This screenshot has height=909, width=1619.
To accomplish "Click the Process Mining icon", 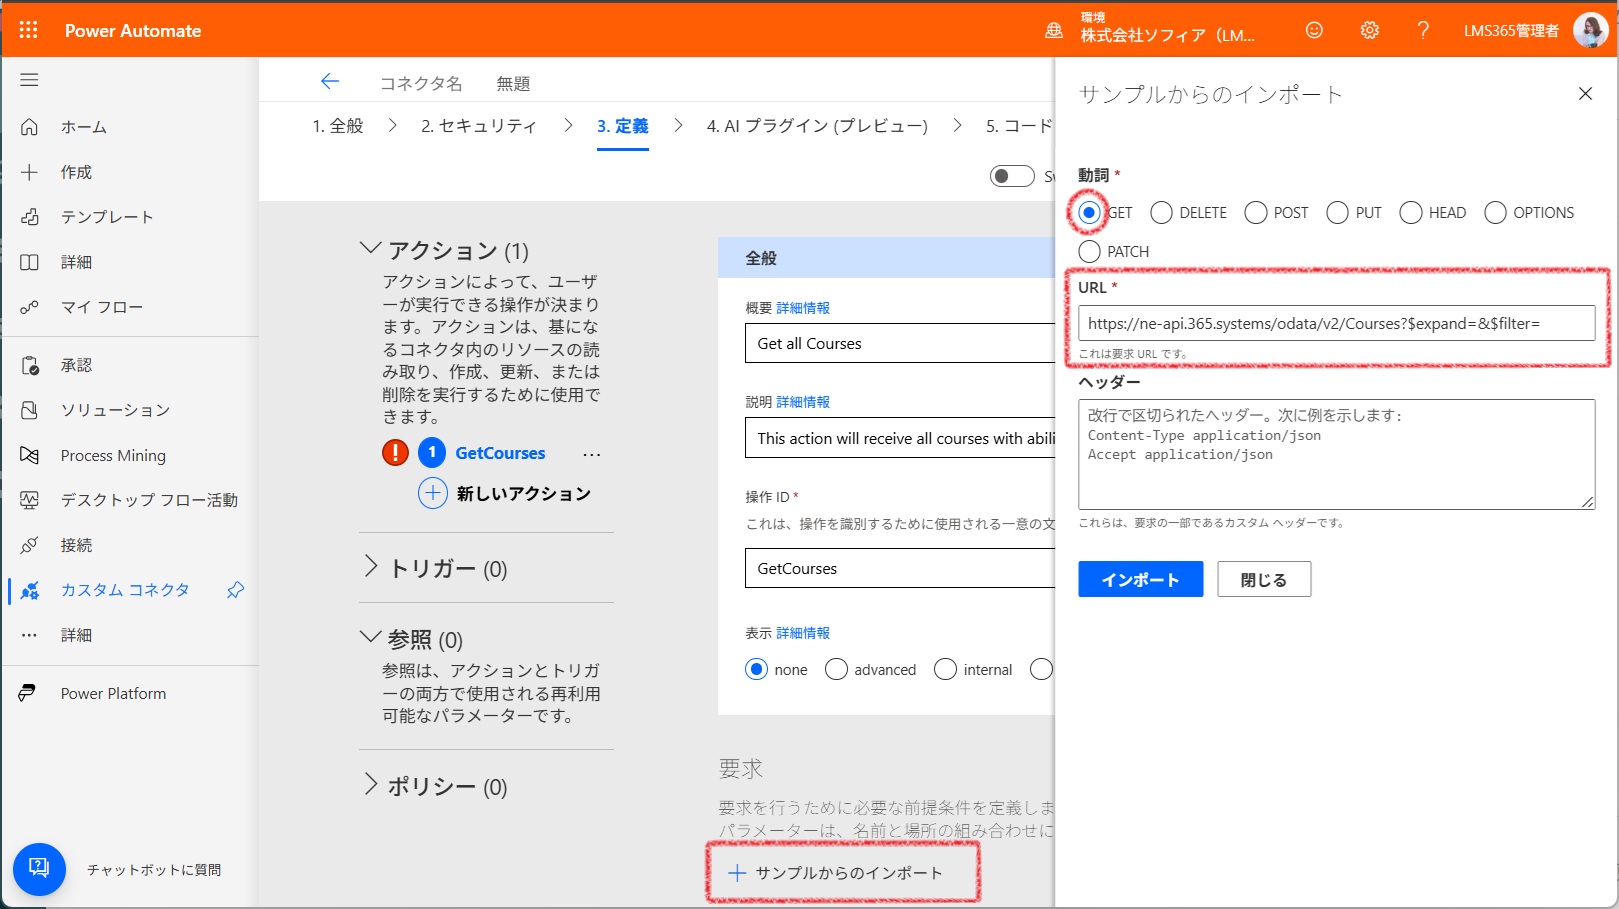I will pyautogui.click(x=29, y=455).
